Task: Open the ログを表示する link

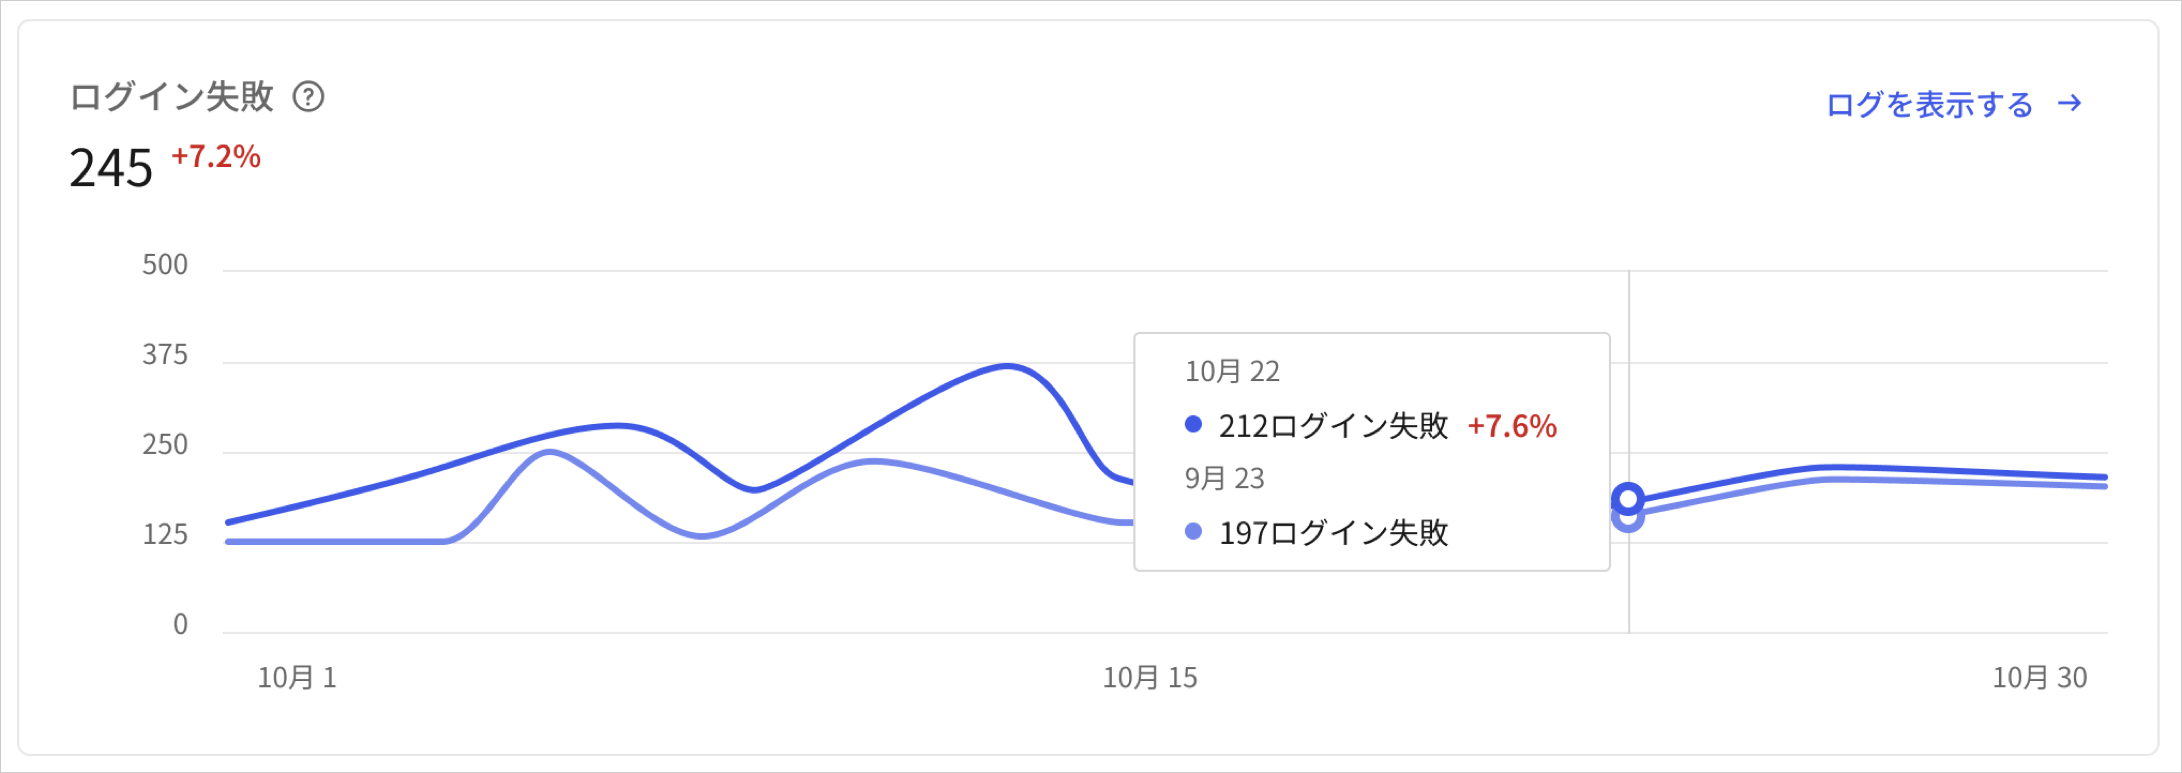Action: pyautogui.click(x=1929, y=104)
